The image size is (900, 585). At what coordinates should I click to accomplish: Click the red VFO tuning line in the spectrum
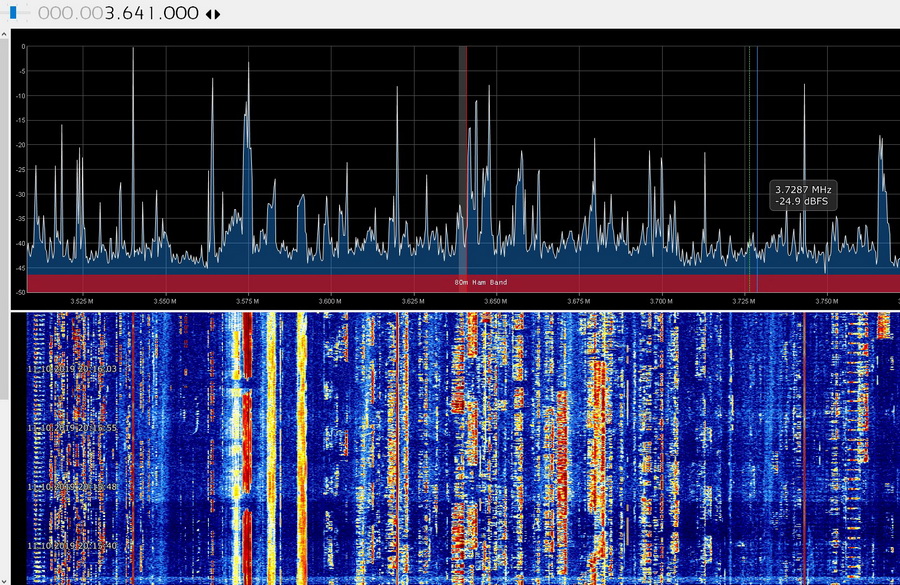pos(466,150)
